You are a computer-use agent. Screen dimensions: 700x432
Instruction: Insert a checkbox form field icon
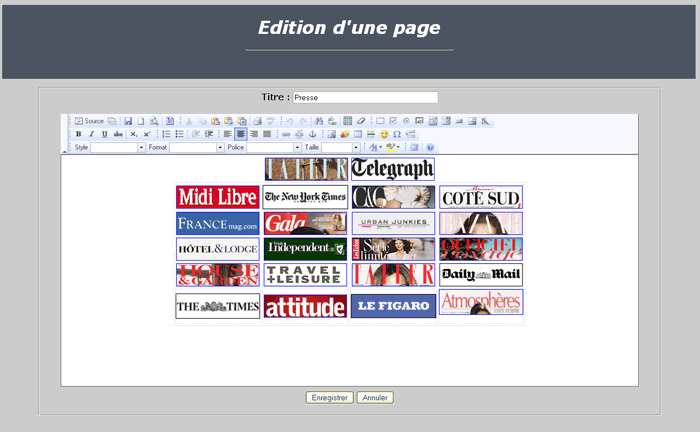coord(393,121)
